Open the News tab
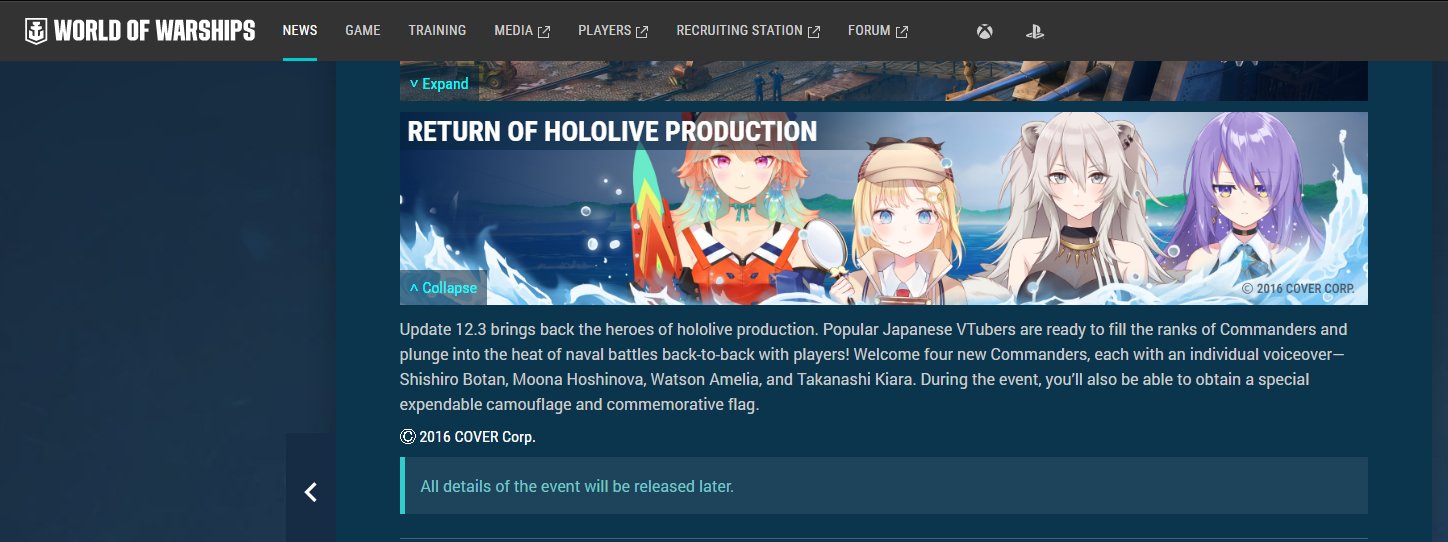This screenshot has width=1448, height=542. click(300, 30)
